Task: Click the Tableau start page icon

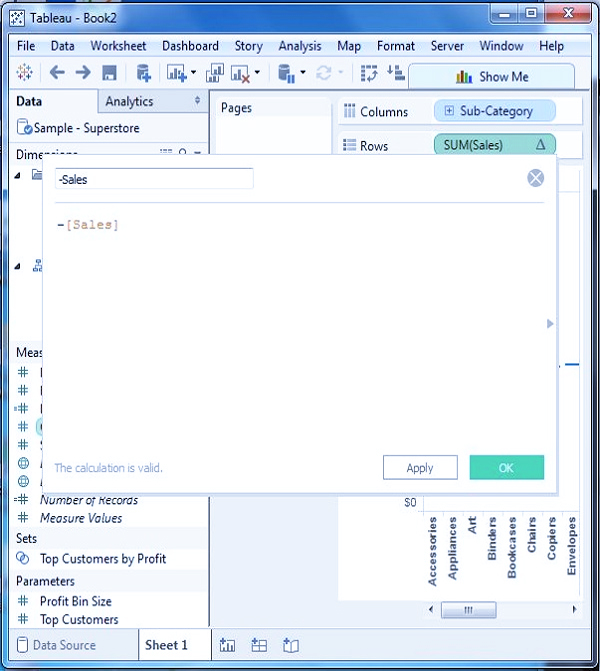Action: click(24, 72)
